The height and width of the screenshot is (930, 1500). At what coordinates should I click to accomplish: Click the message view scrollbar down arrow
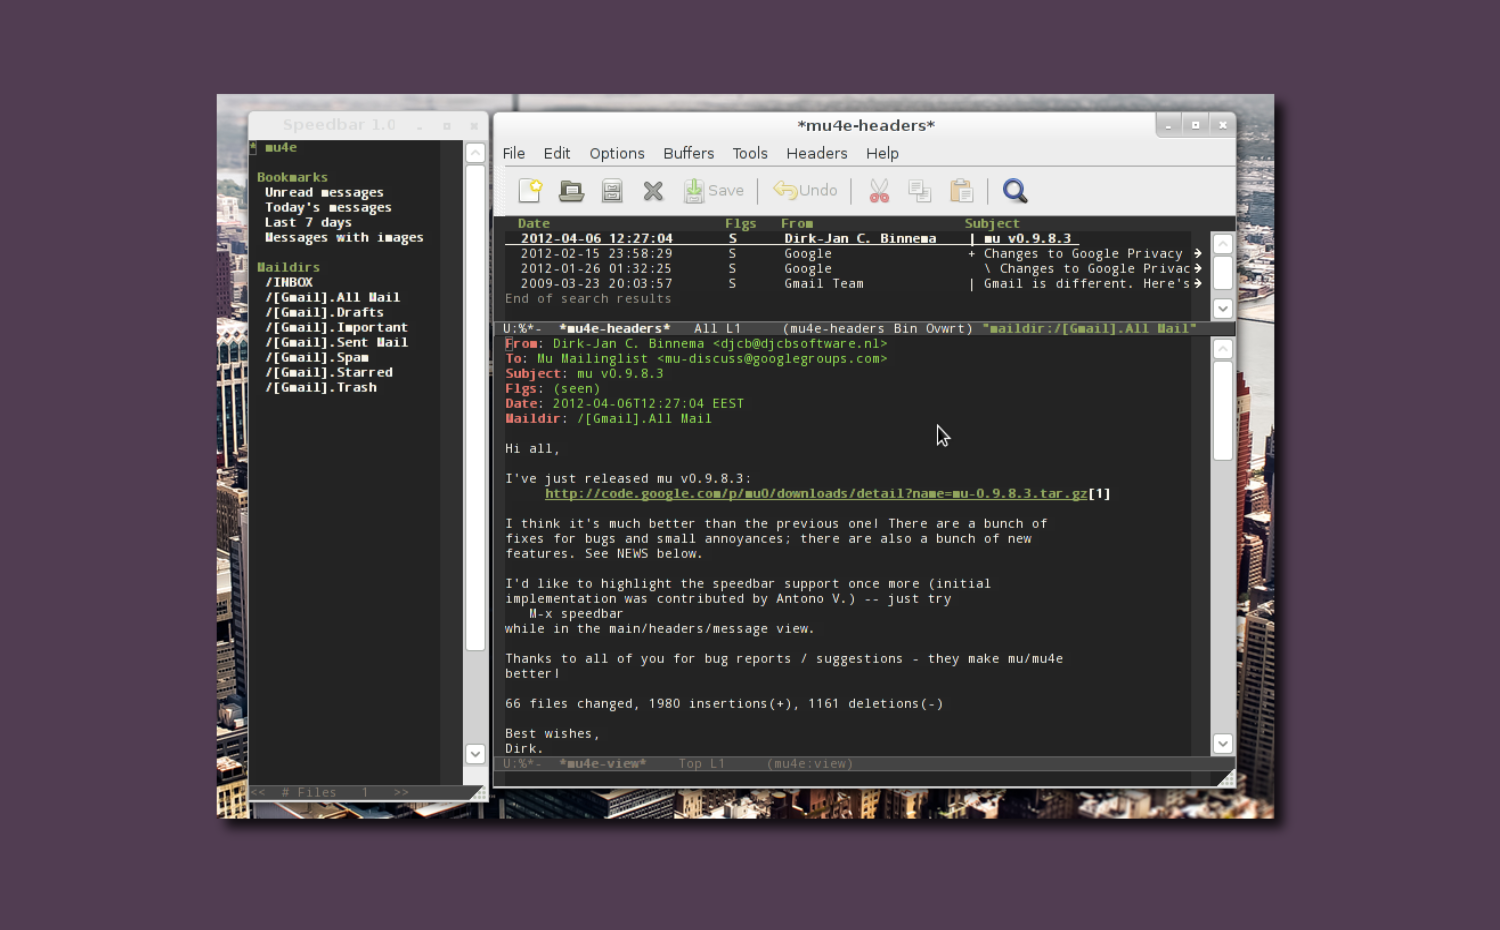[1222, 743]
